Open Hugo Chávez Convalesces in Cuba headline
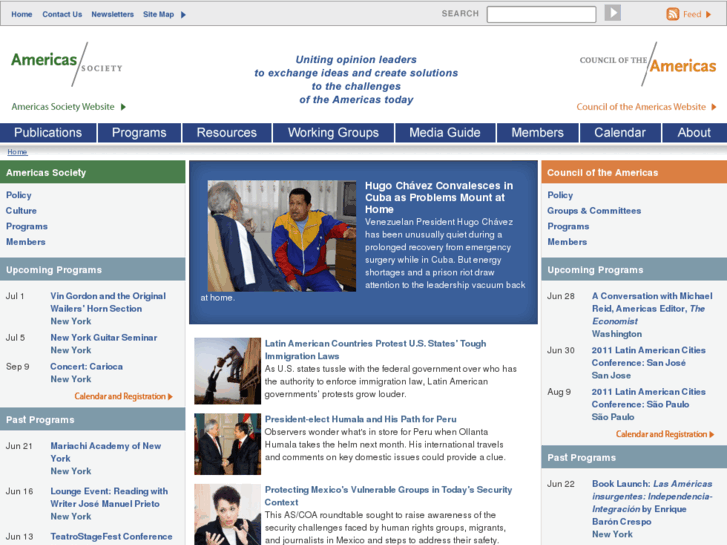Screen dimensions: 727x545 (439, 197)
